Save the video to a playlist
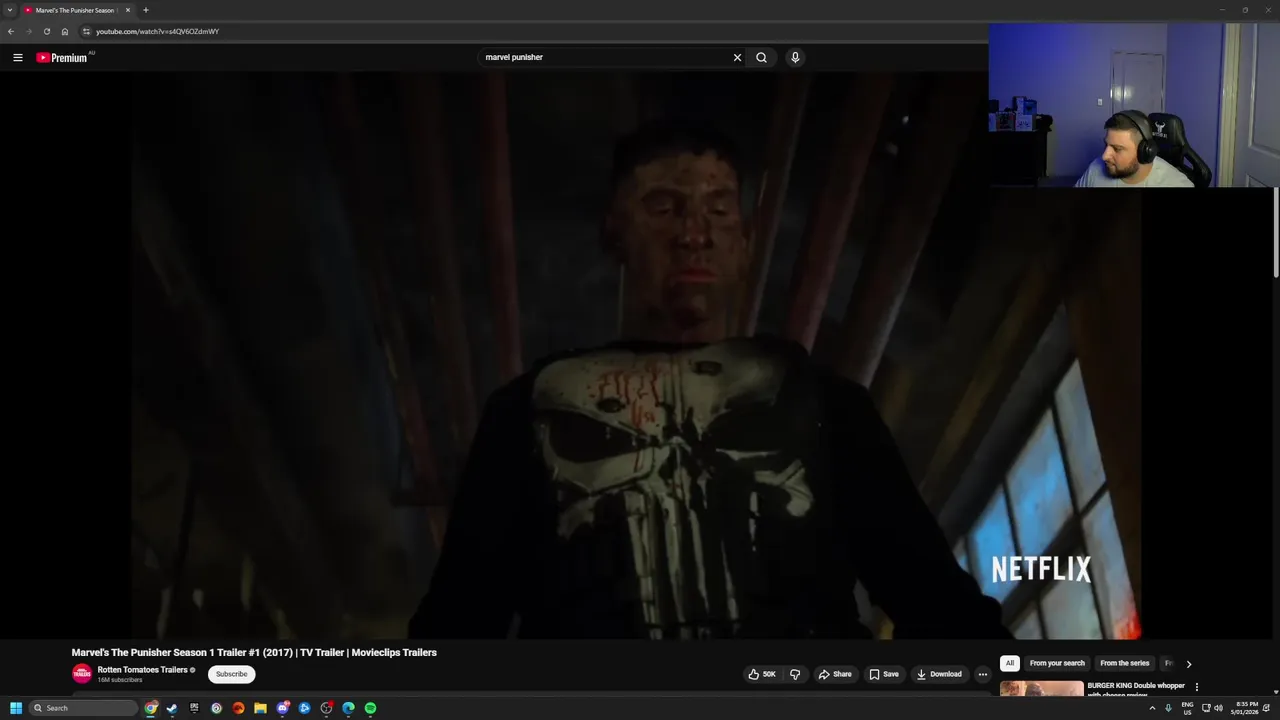The height and width of the screenshot is (720, 1280). [x=885, y=674]
